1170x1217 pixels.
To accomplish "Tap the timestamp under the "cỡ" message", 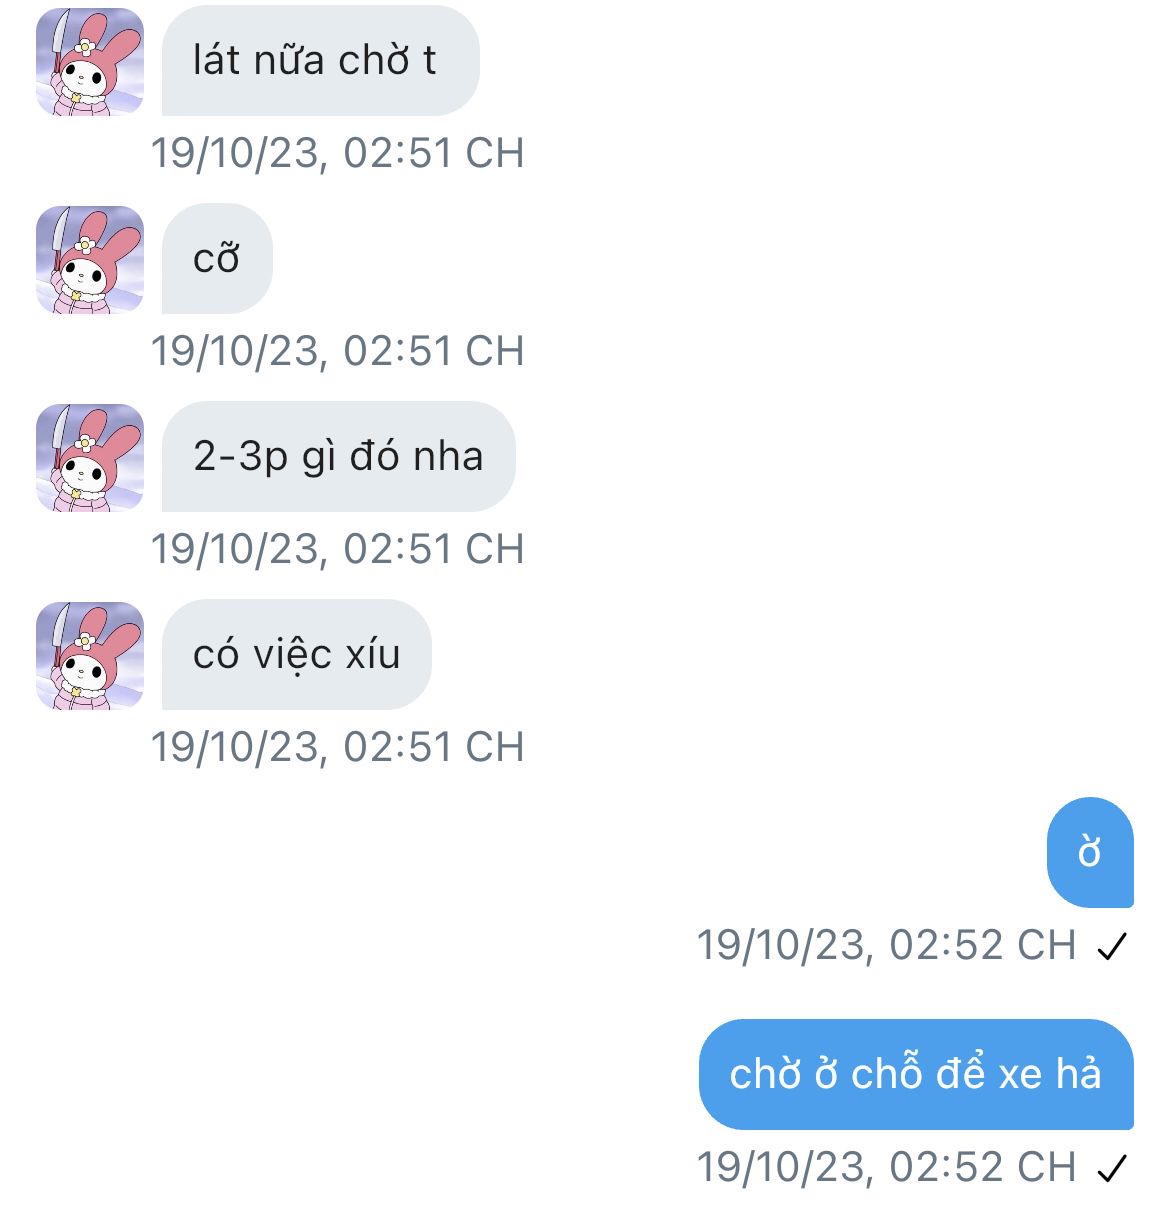I will 338,351.
